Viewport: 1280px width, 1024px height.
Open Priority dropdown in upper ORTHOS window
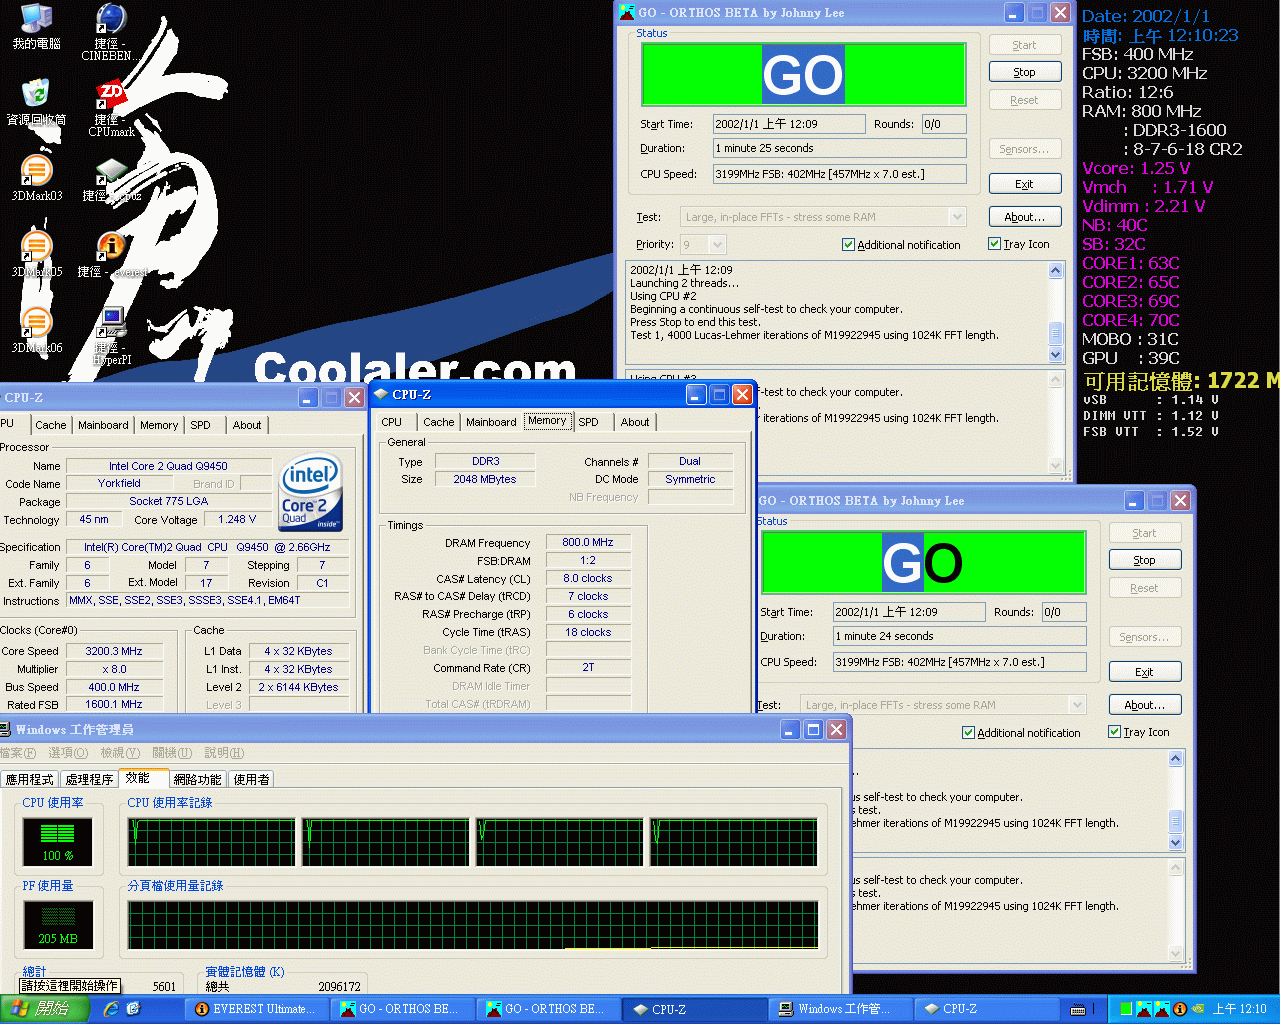717,244
